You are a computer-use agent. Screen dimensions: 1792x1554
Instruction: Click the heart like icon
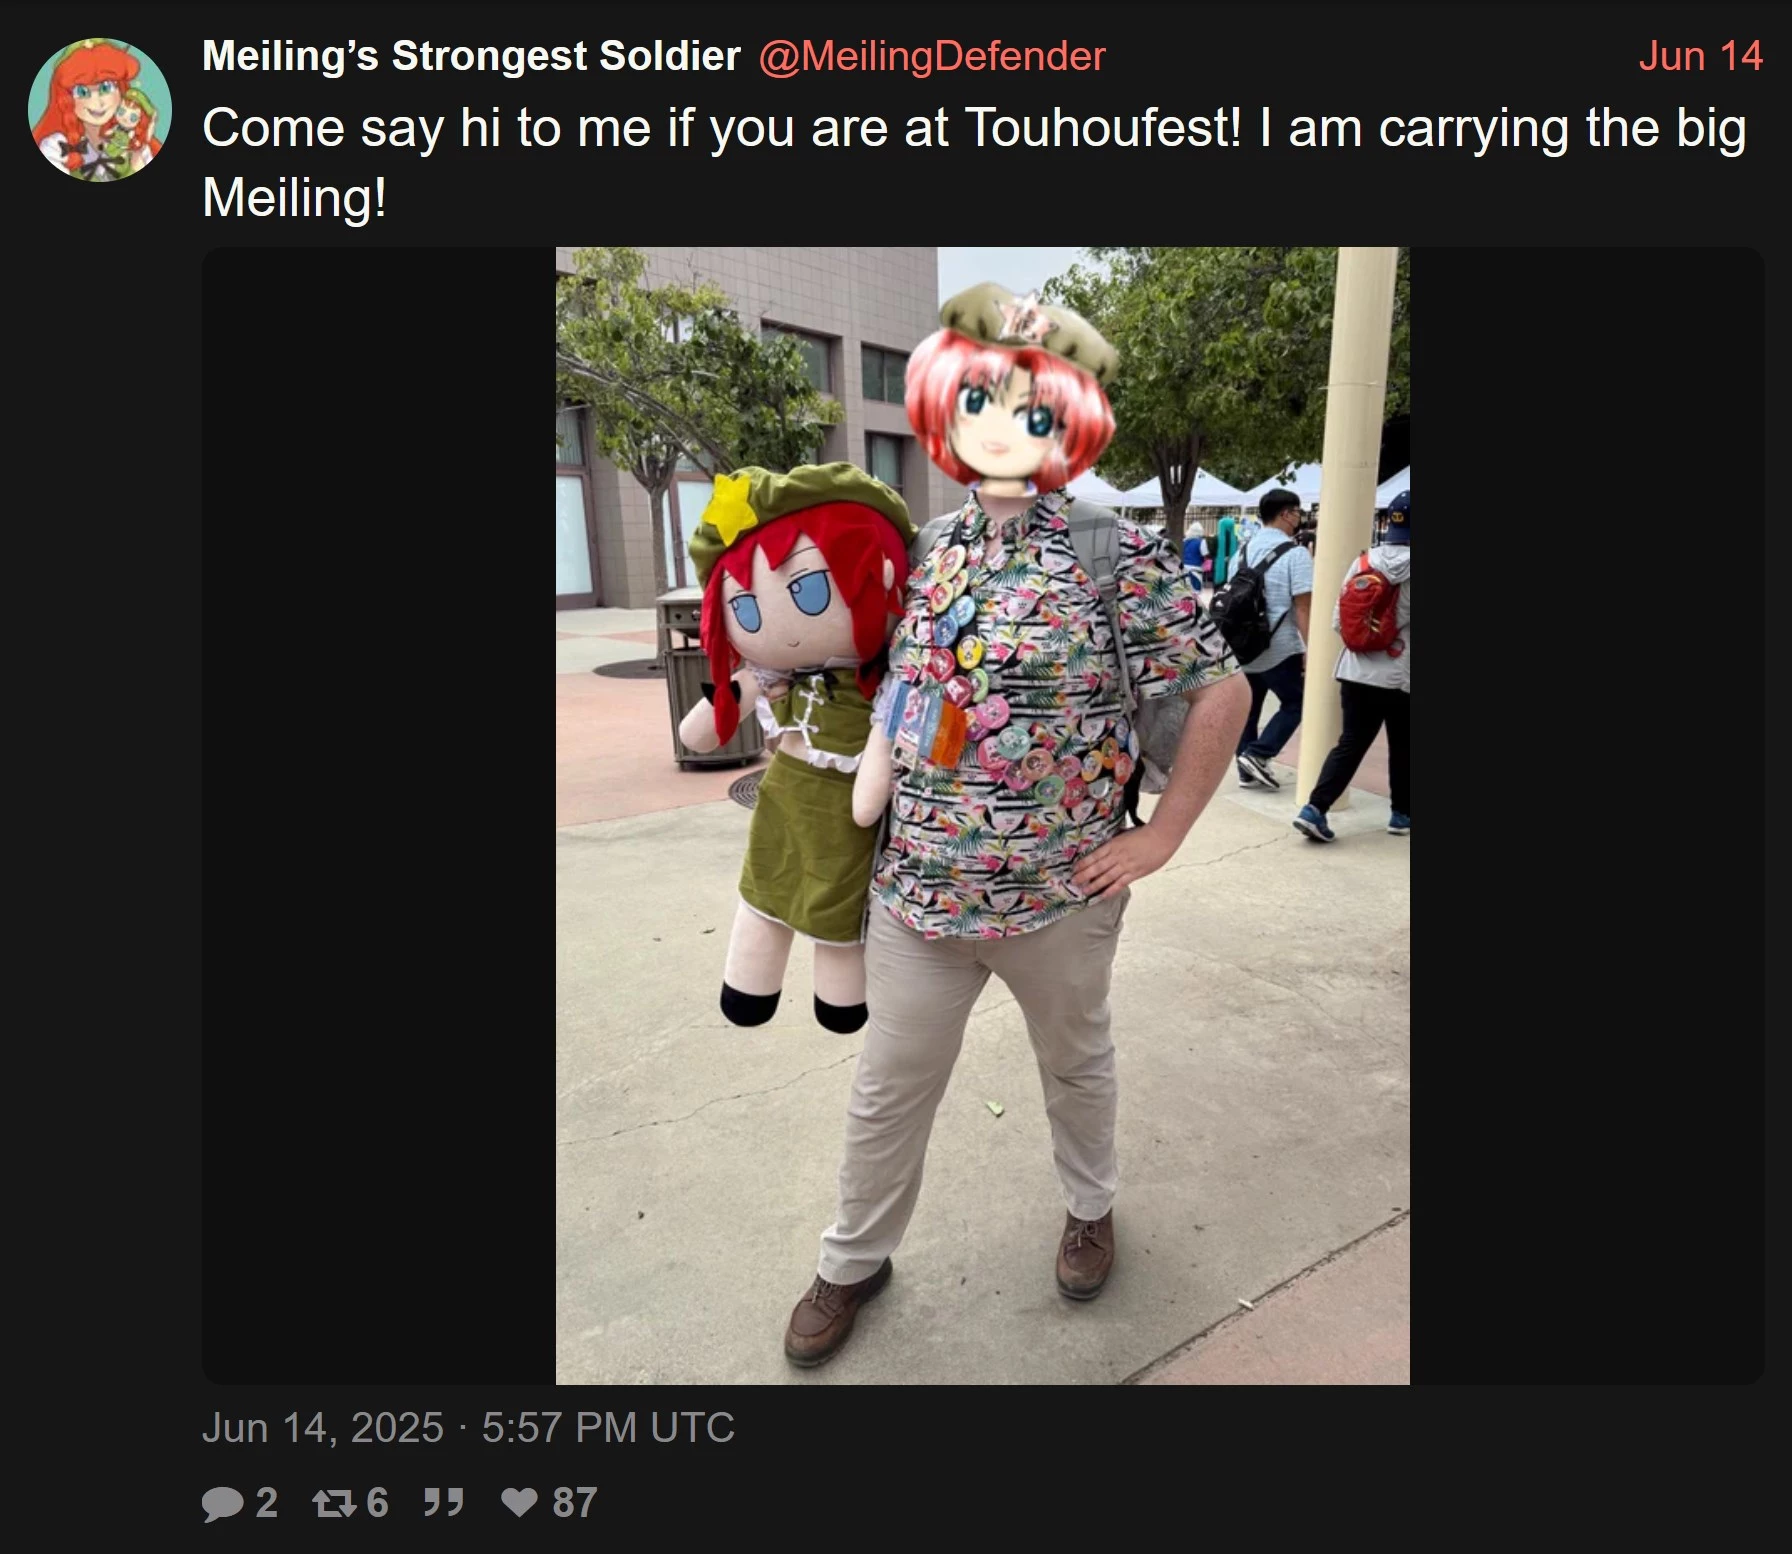(x=519, y=1502)
